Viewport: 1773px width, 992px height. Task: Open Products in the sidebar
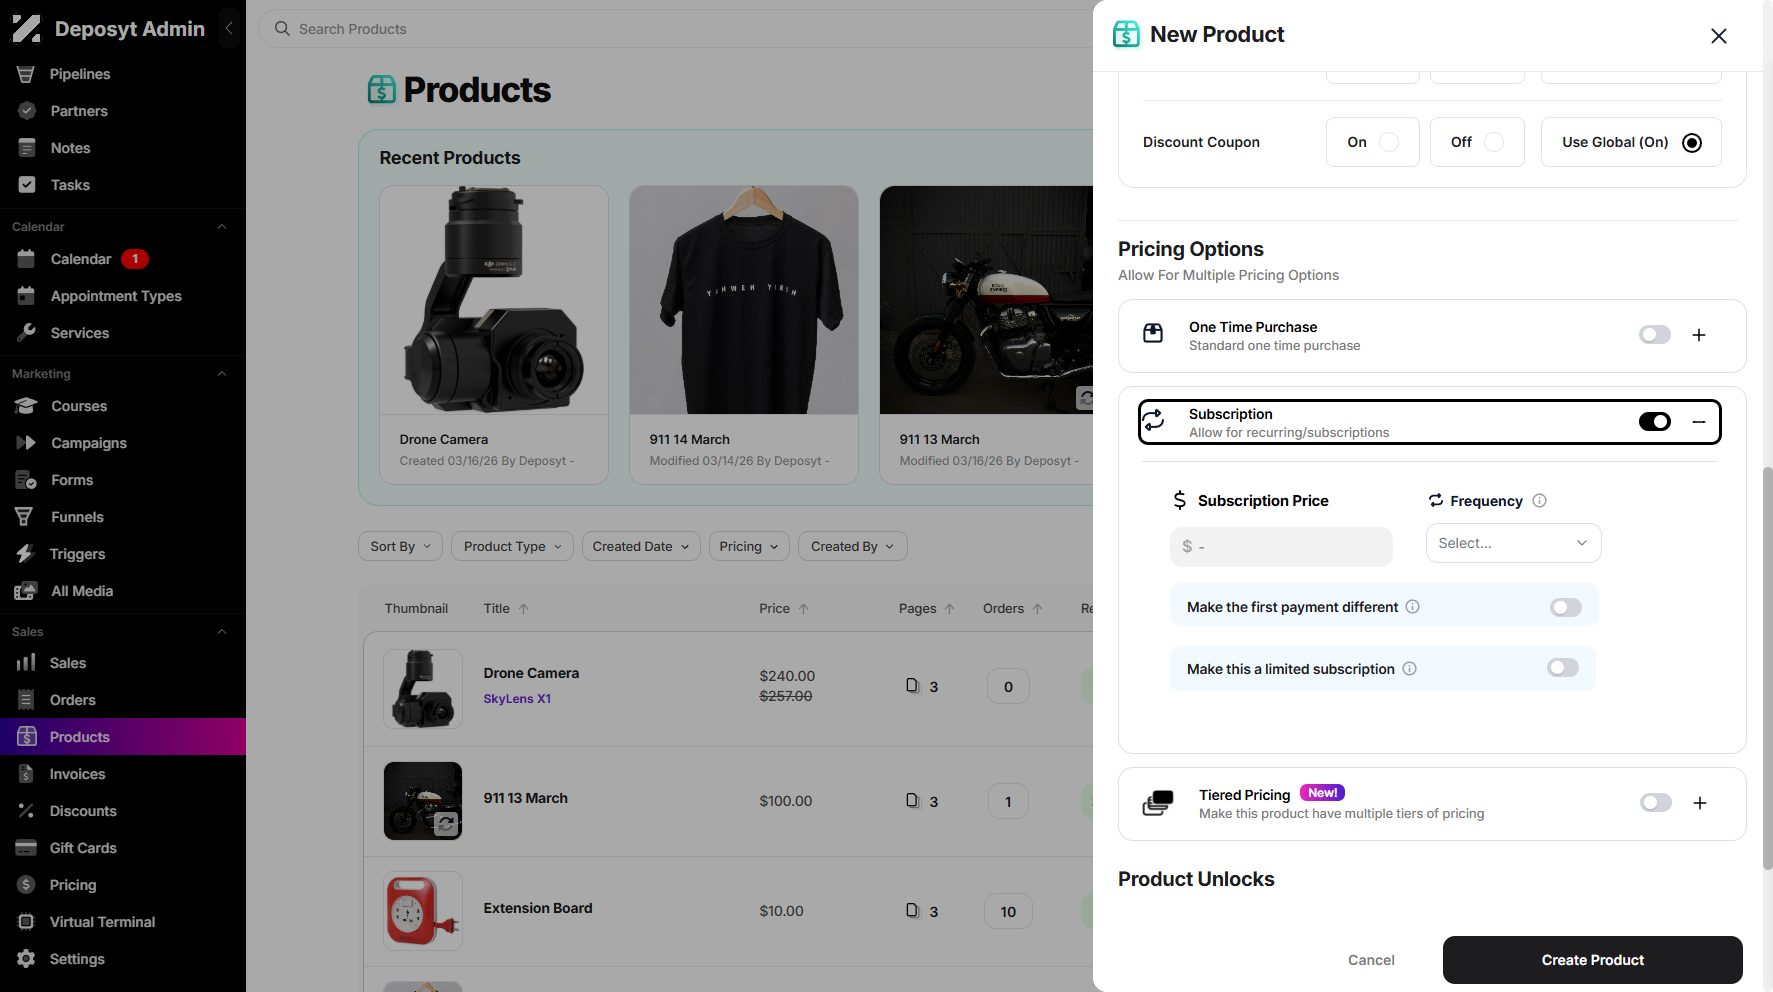pyautogui.click(x=123, y=737)
